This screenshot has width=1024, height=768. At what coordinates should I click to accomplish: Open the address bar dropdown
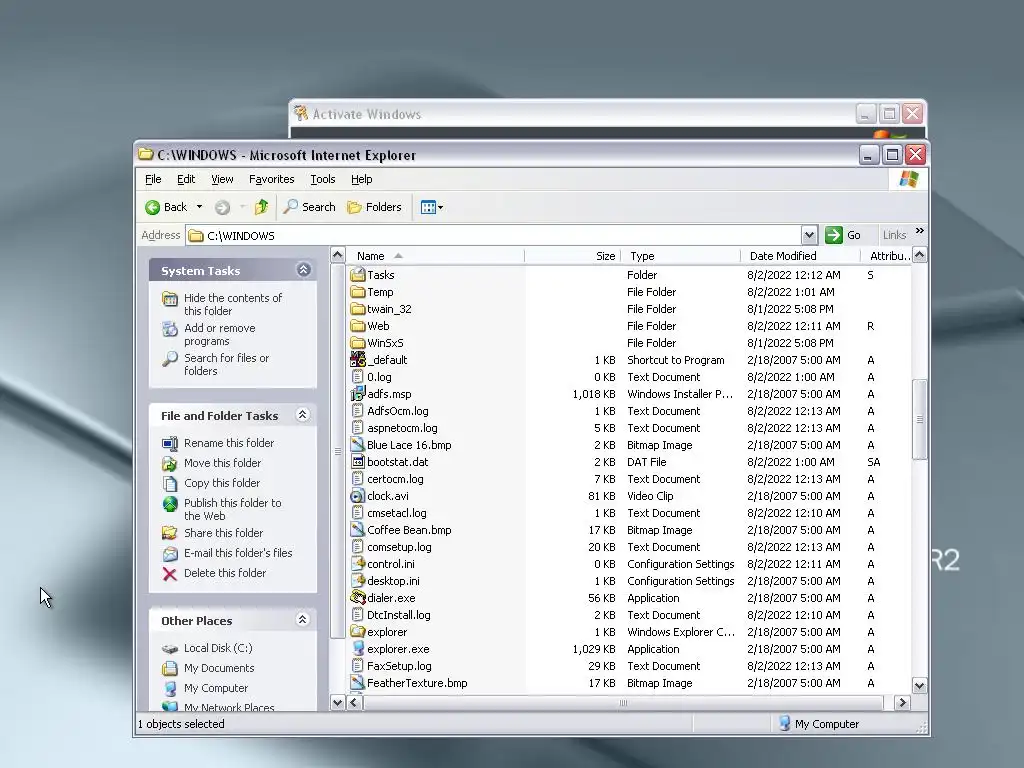(x=809, y=235)
